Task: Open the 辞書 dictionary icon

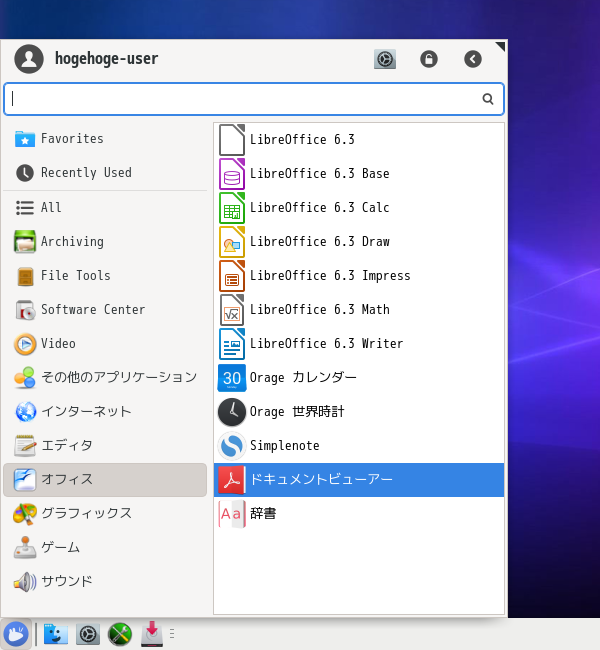Action: (x=232, y=514)
